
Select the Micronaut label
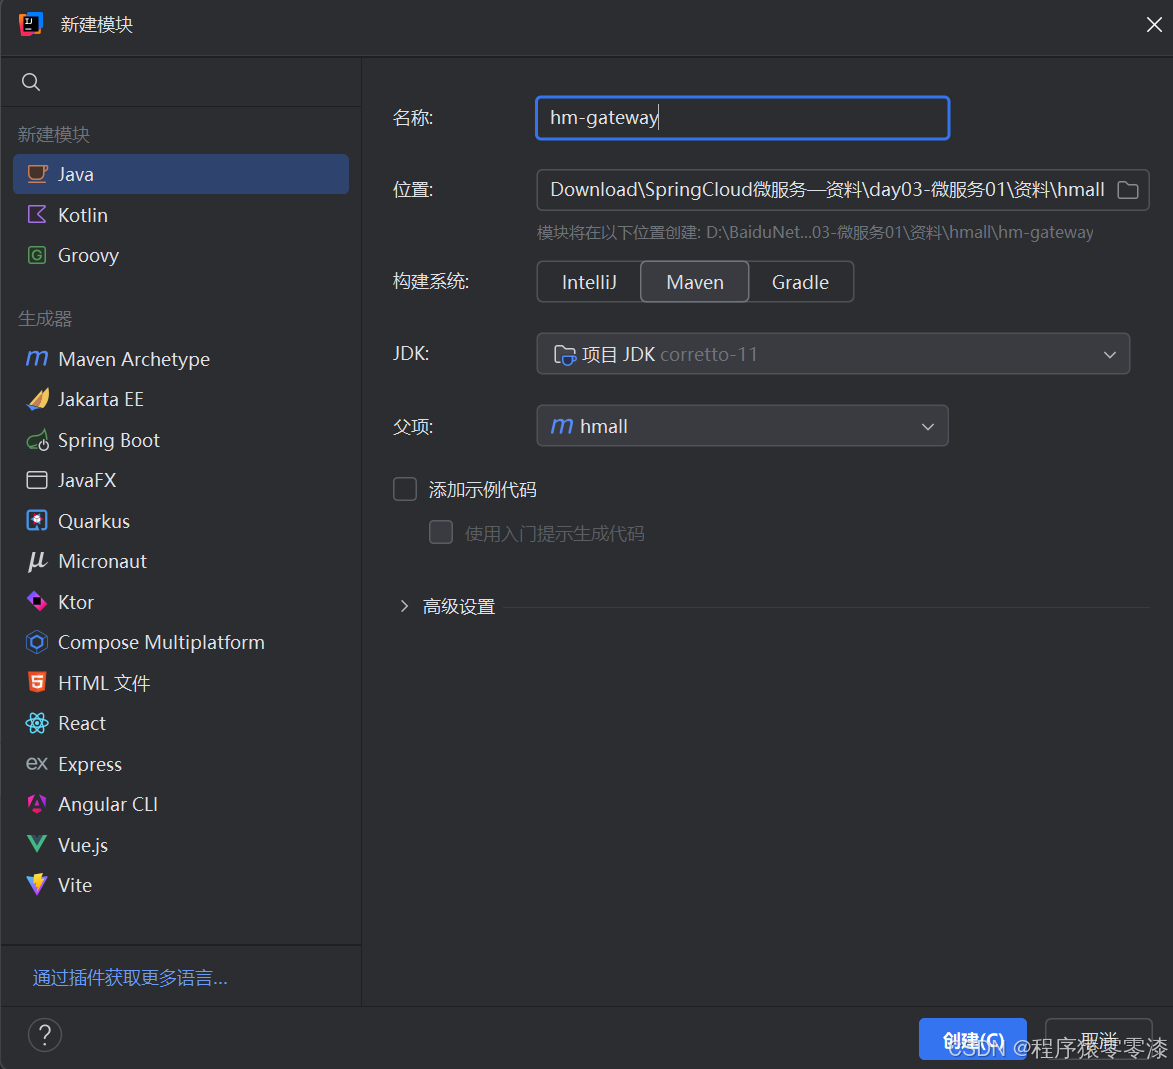102,561
